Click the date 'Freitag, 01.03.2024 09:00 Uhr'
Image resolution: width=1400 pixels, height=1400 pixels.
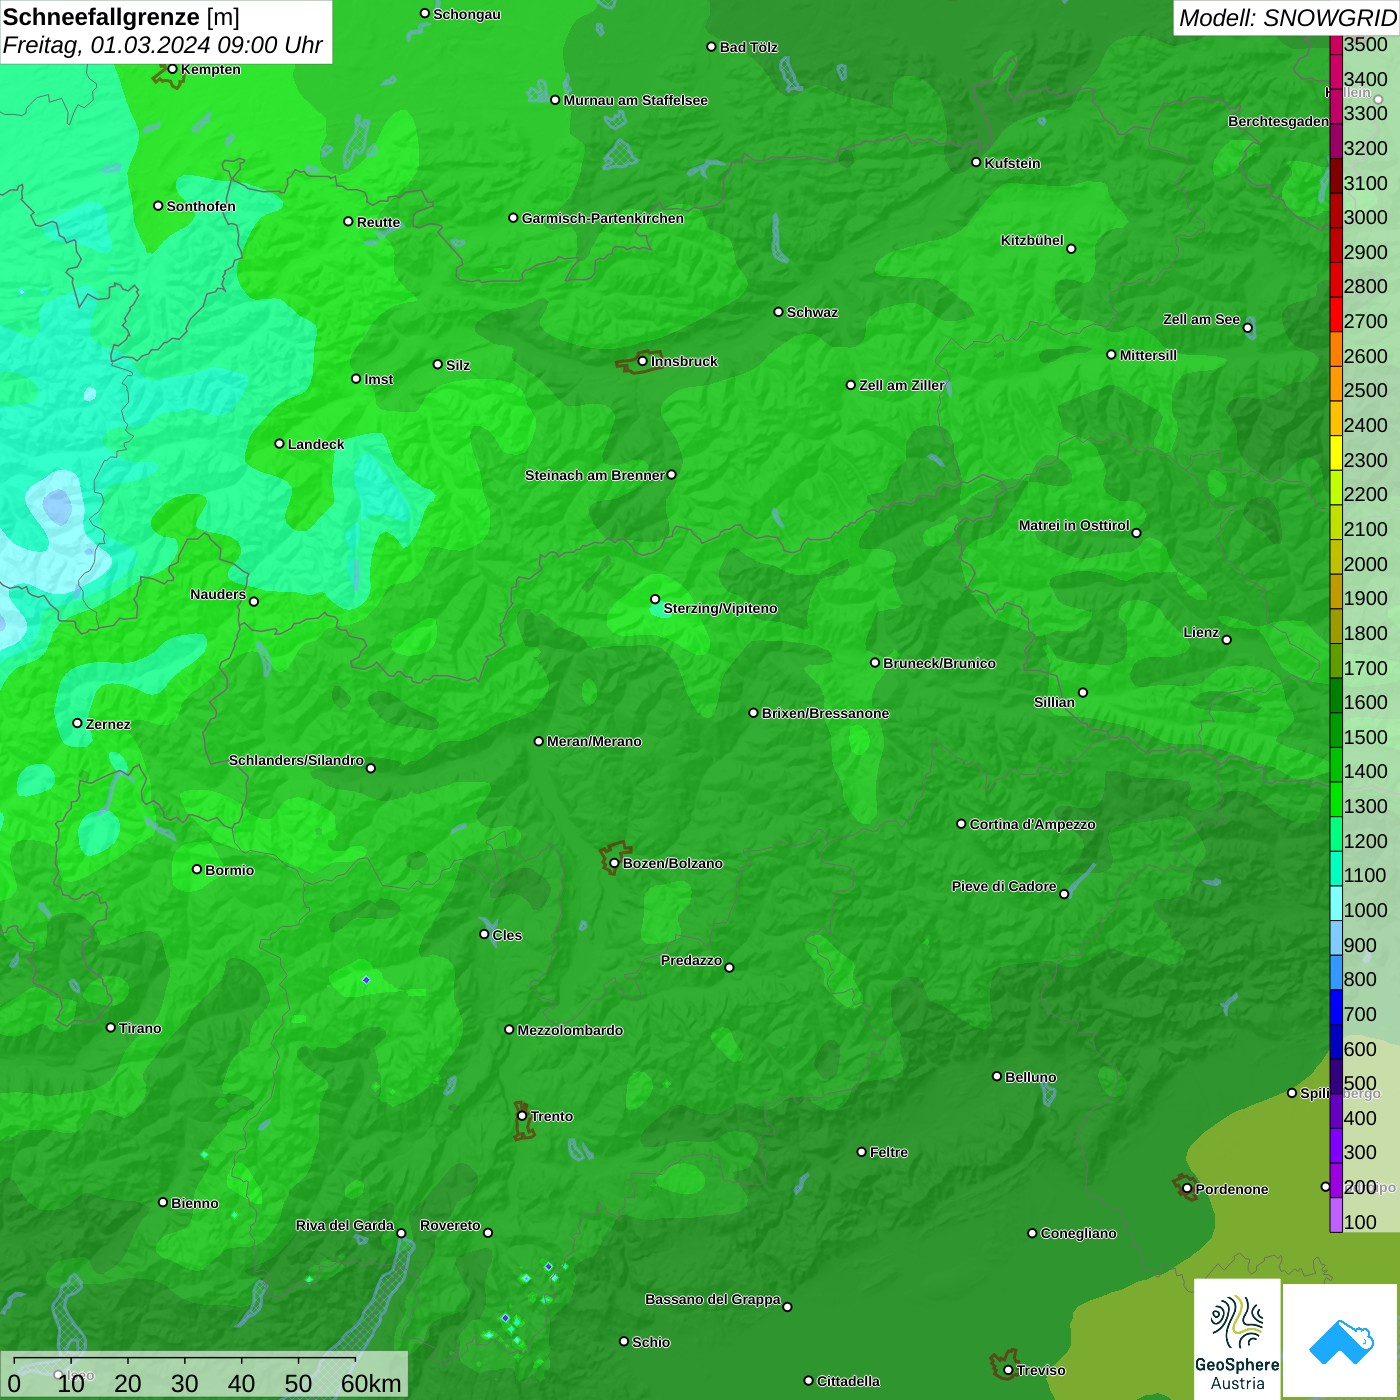[163, 45]
